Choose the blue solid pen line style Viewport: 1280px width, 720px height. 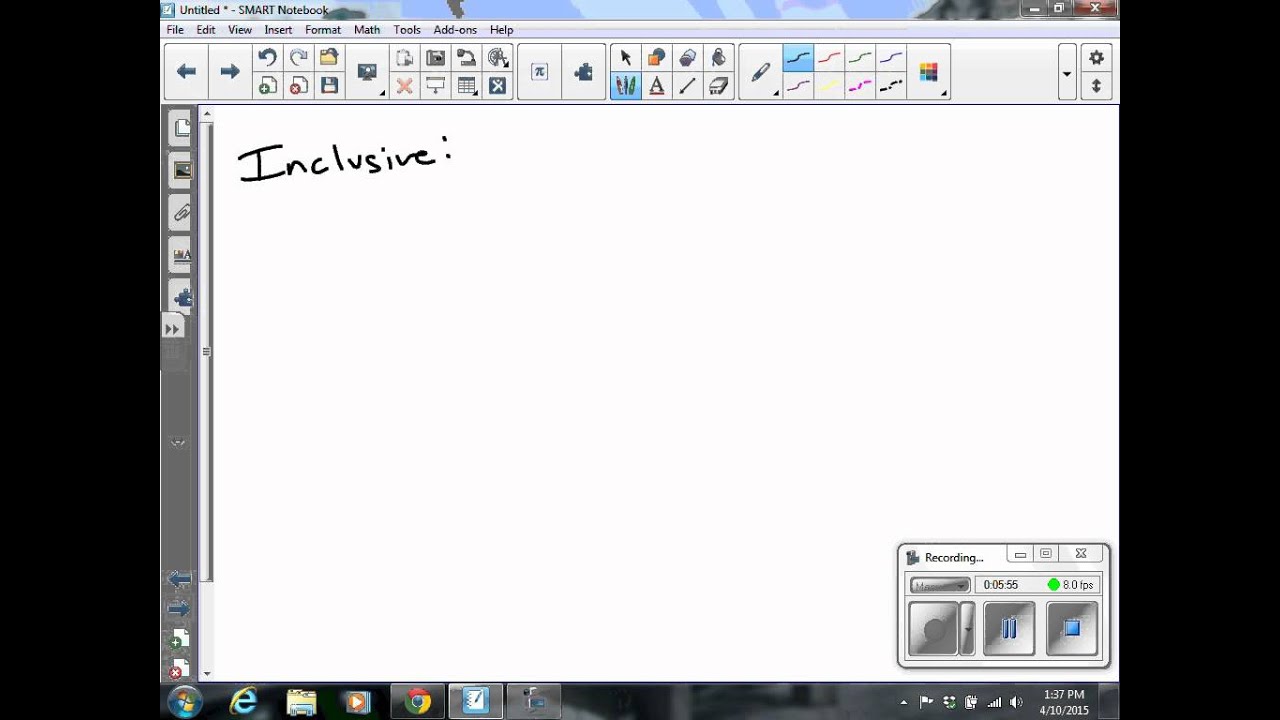point(891,58)
